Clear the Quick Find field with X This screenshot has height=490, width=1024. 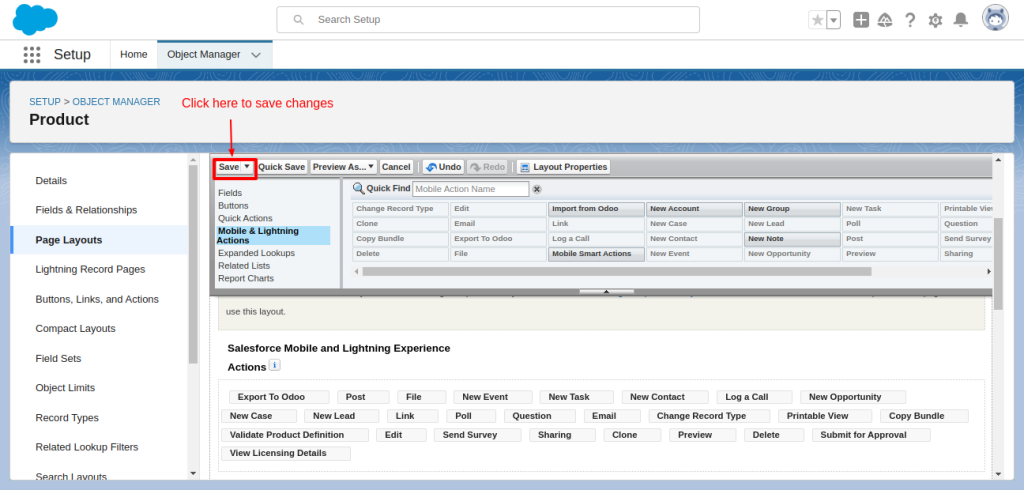click(x=537, y=189)
